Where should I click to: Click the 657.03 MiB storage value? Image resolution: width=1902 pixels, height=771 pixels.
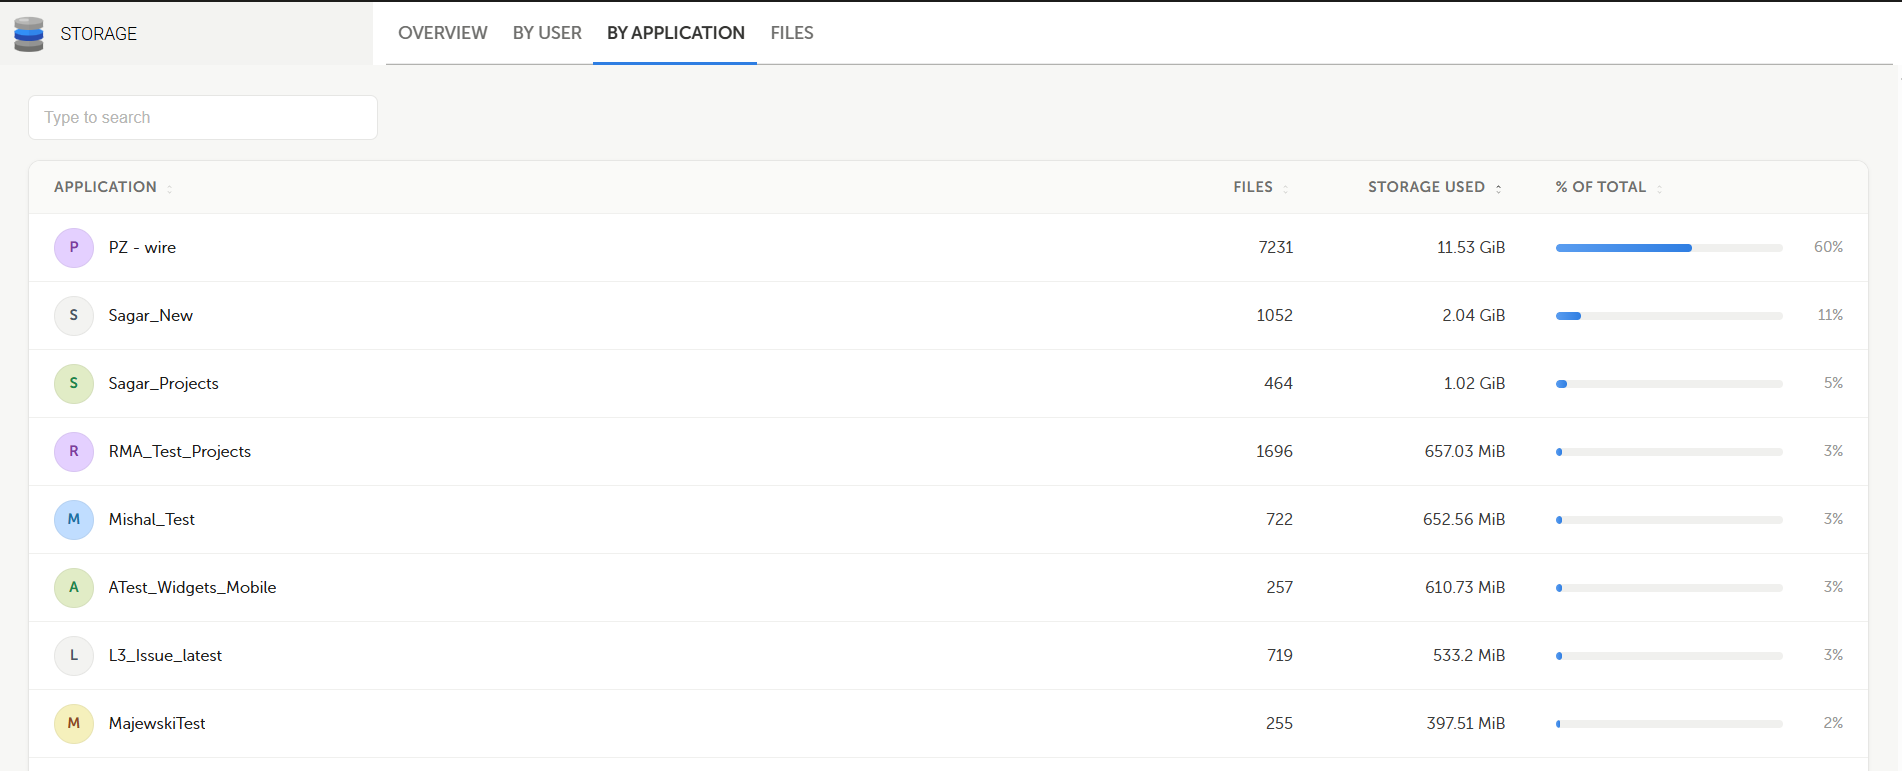[x=1465, y=452]
